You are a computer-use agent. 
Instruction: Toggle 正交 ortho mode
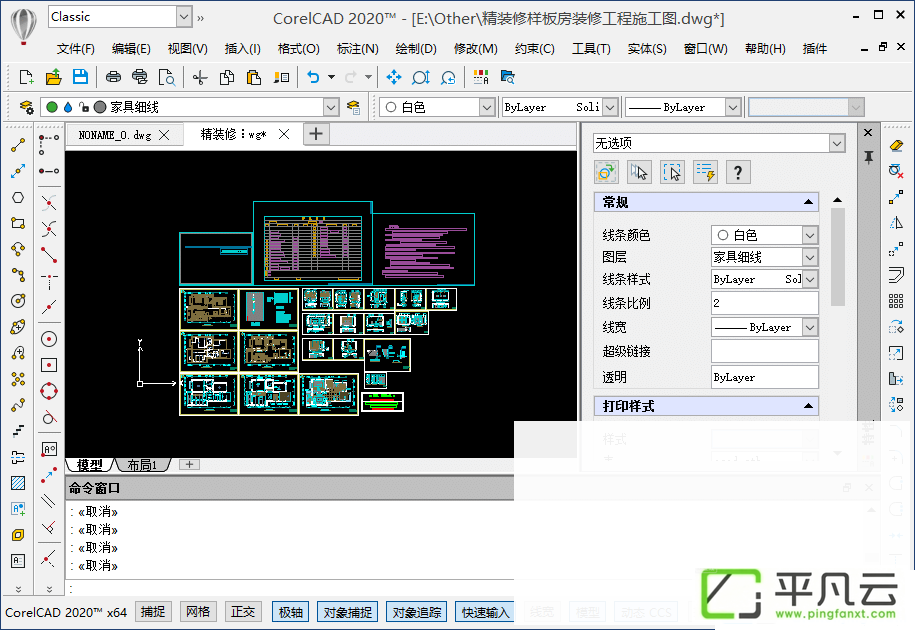click(243, 612)
